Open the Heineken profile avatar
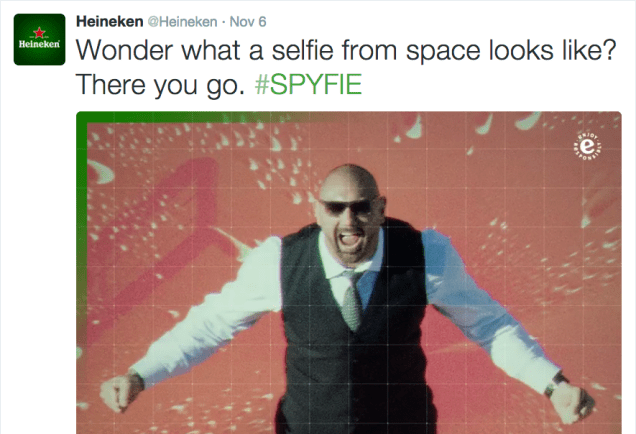Viewport: 636px width, 434px height. point(39,39)
